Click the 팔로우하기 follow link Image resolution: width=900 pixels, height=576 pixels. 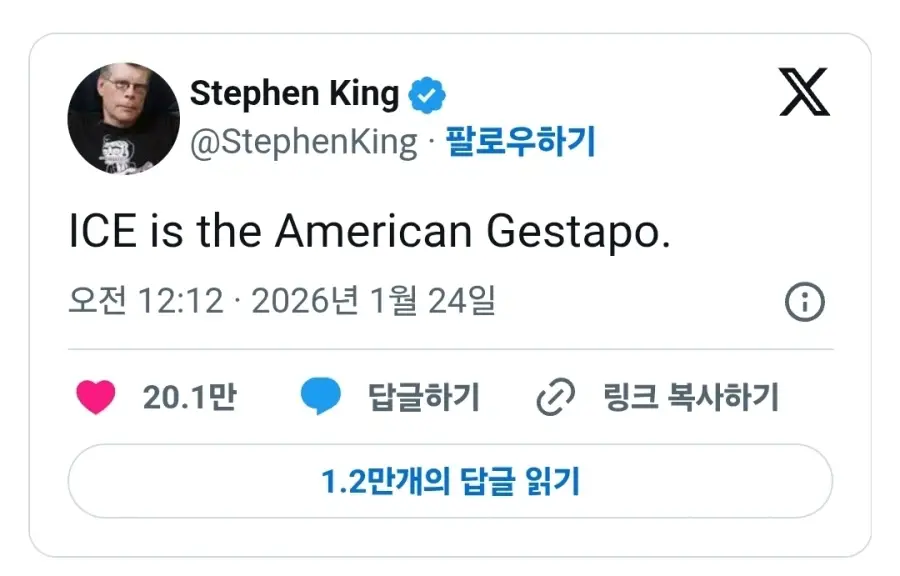pos(520,142)
